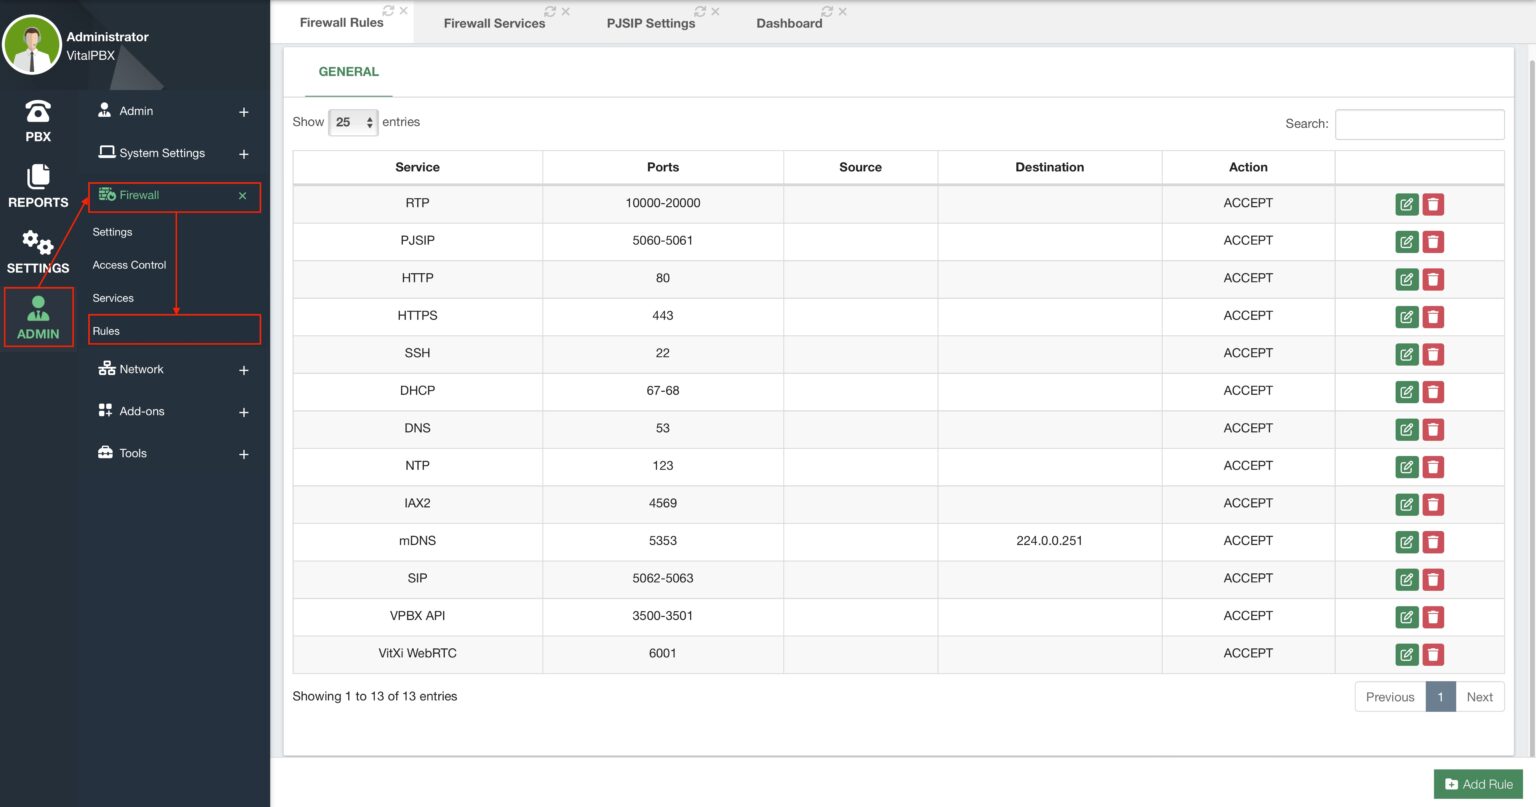Focus the Search input field
Screen dimensions: 1536x807
1420,124
